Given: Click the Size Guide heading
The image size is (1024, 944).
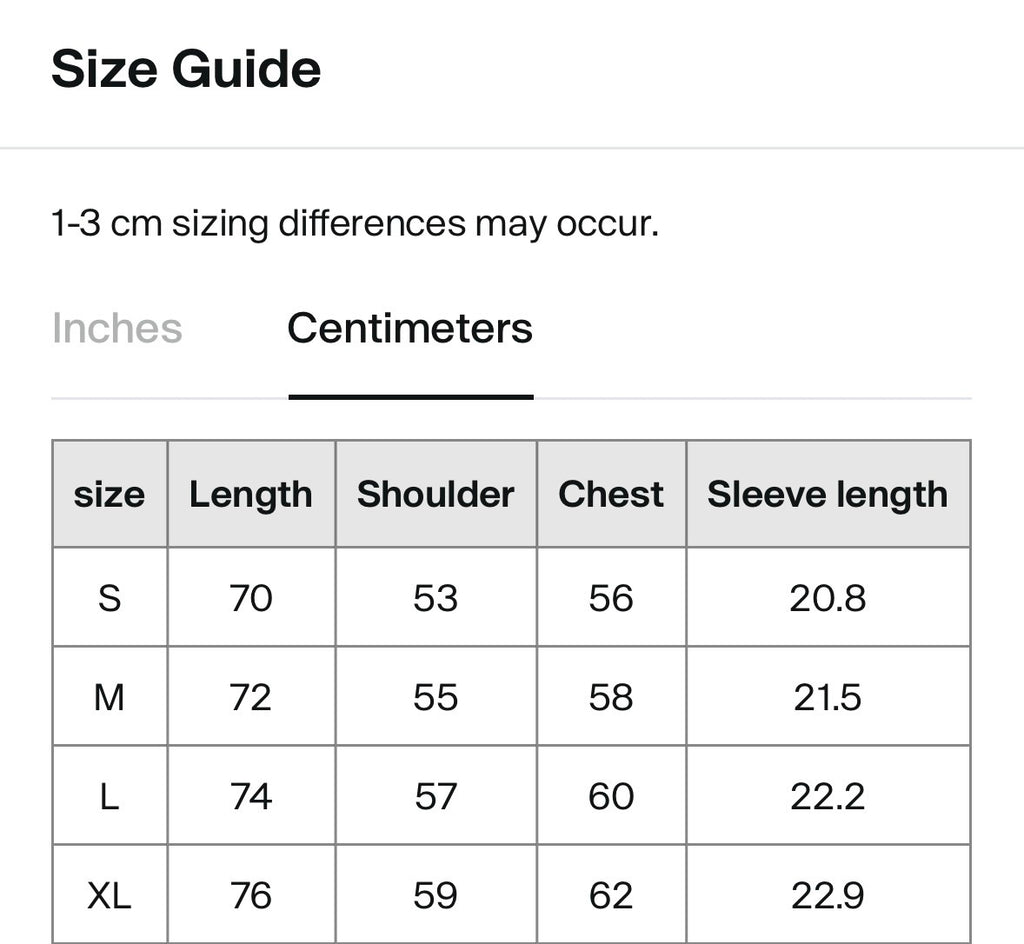Looking at the screenshot, I should tap(186, 69).
